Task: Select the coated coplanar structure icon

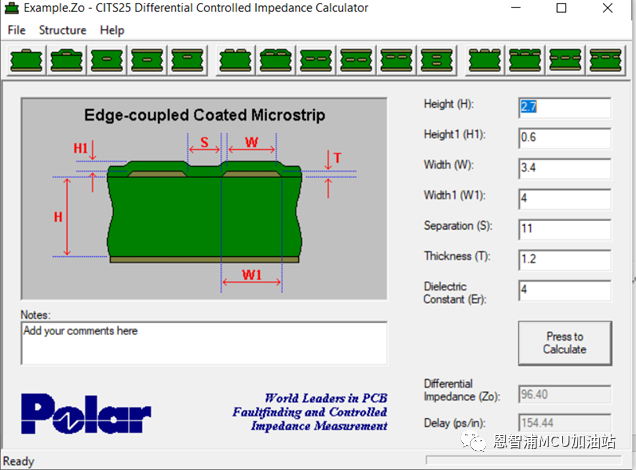Action: pyautogui.click(x=526, y=60)
